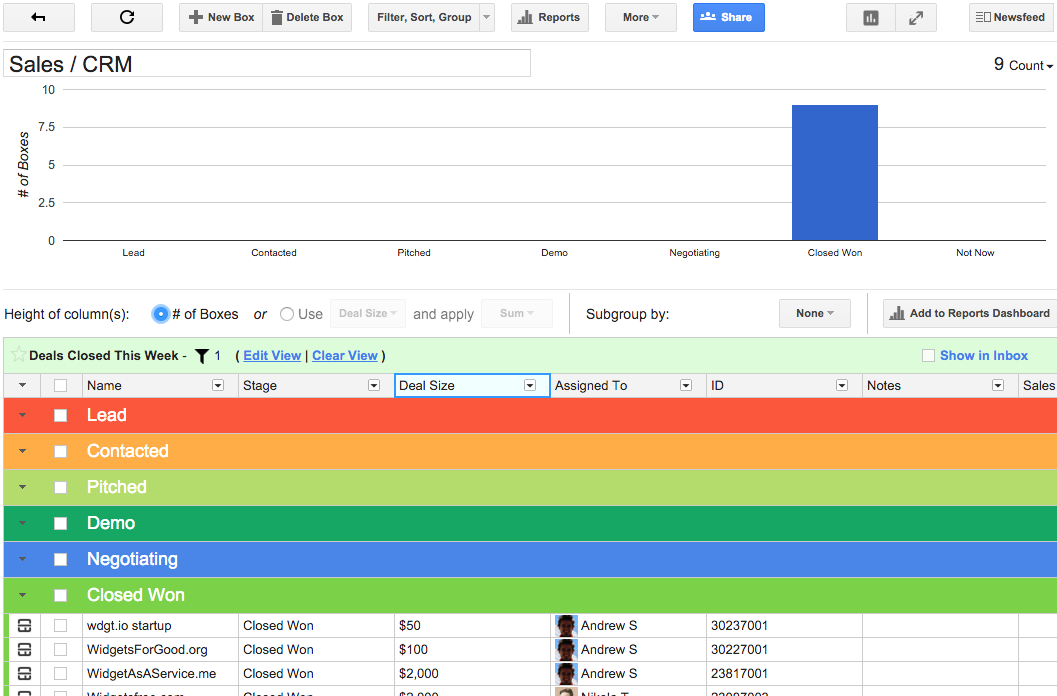Share this pipeline
Screen dimensions: 1057x696
[x=729, y=18]
